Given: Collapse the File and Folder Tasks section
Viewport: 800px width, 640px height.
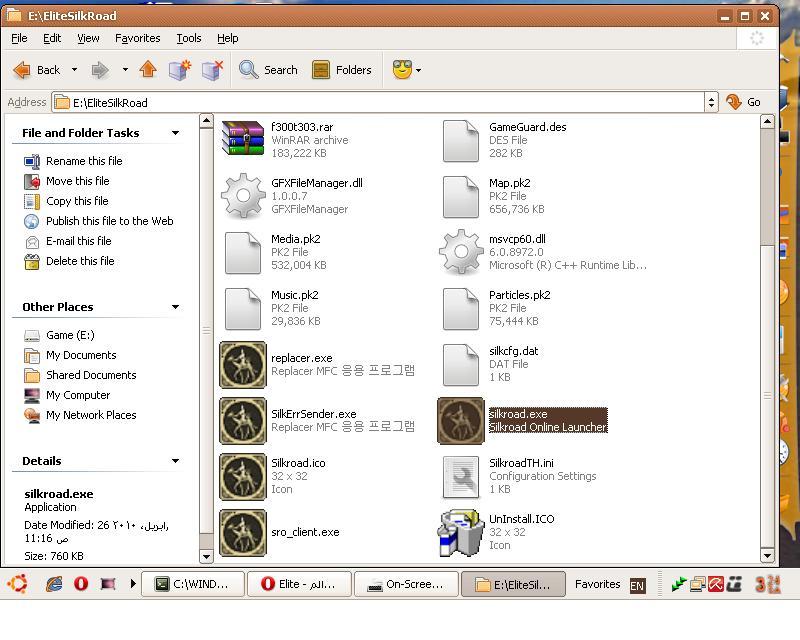Looking at the screenshot, I should coord(176,133).
